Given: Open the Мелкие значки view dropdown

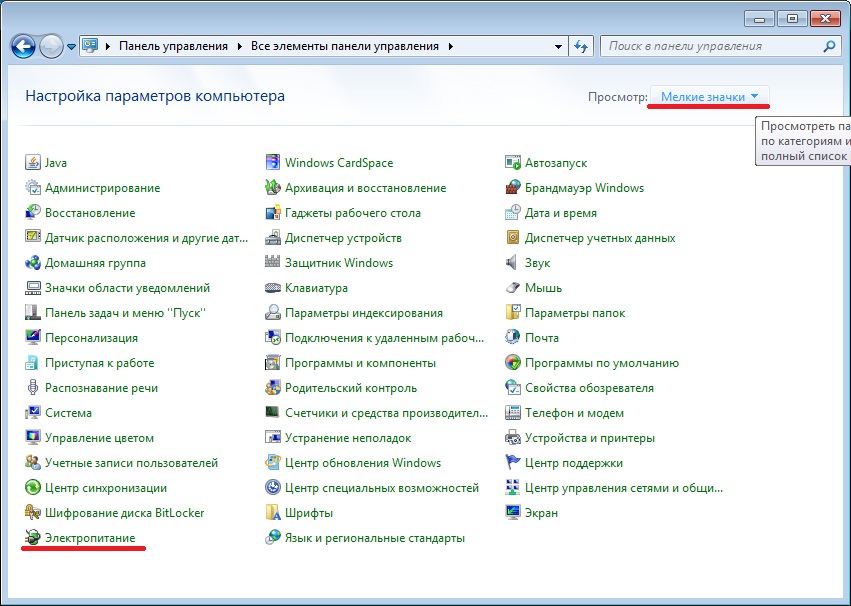Looking at the screenshot, I should (709, 96).
